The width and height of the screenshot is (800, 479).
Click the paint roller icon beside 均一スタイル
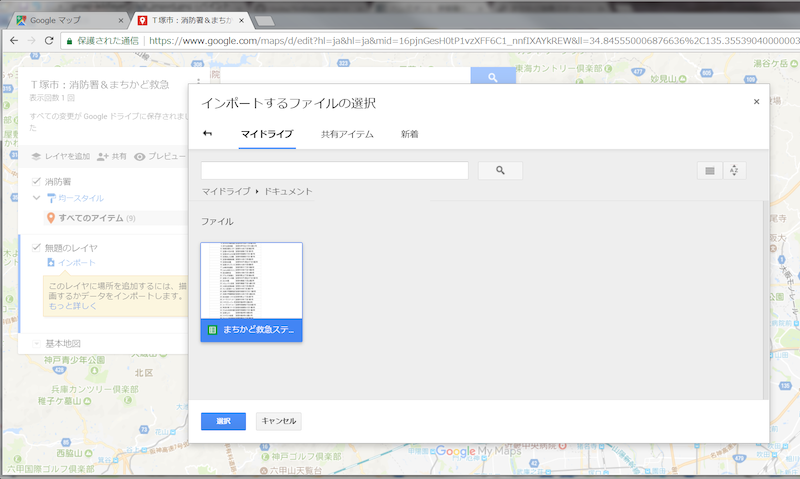(x=51, y=198)
